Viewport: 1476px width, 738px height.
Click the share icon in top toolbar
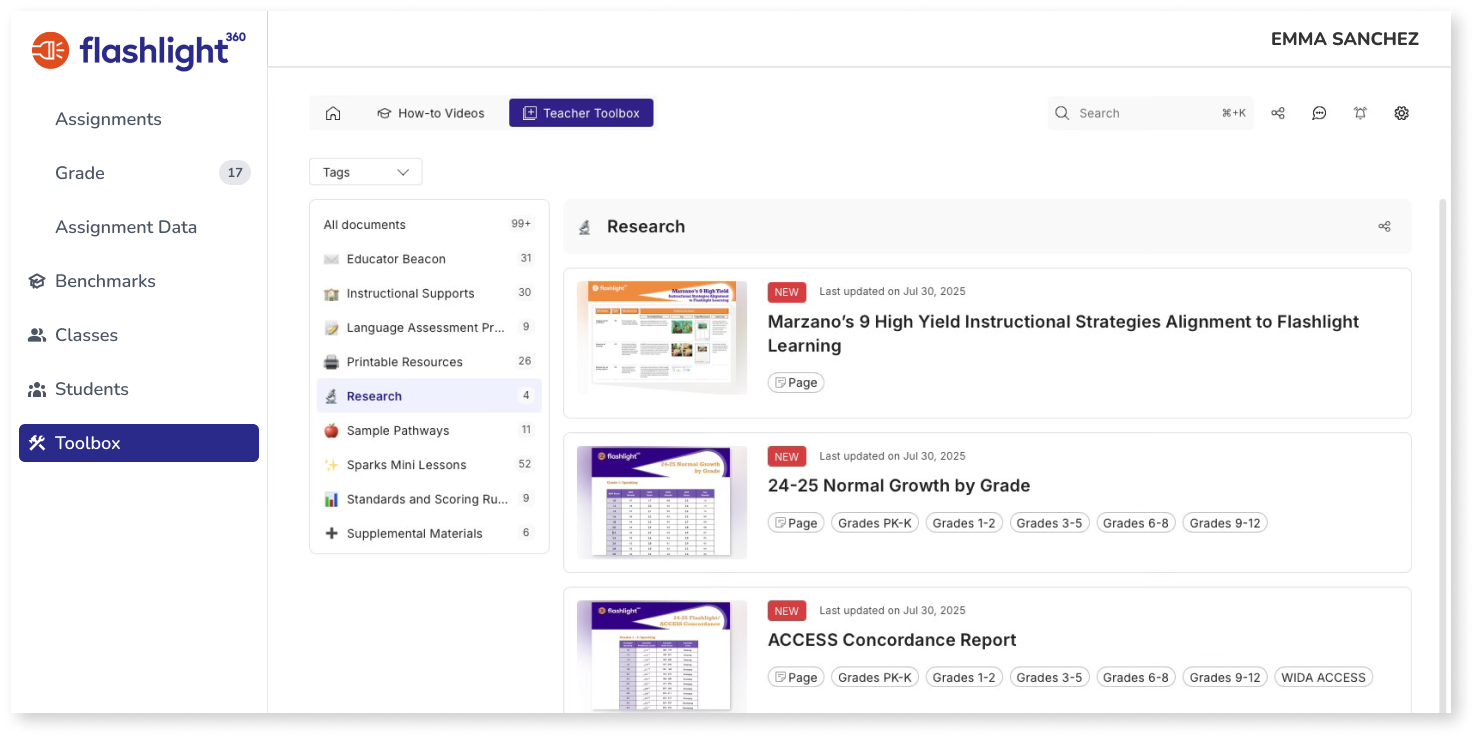coord(1278,113)
